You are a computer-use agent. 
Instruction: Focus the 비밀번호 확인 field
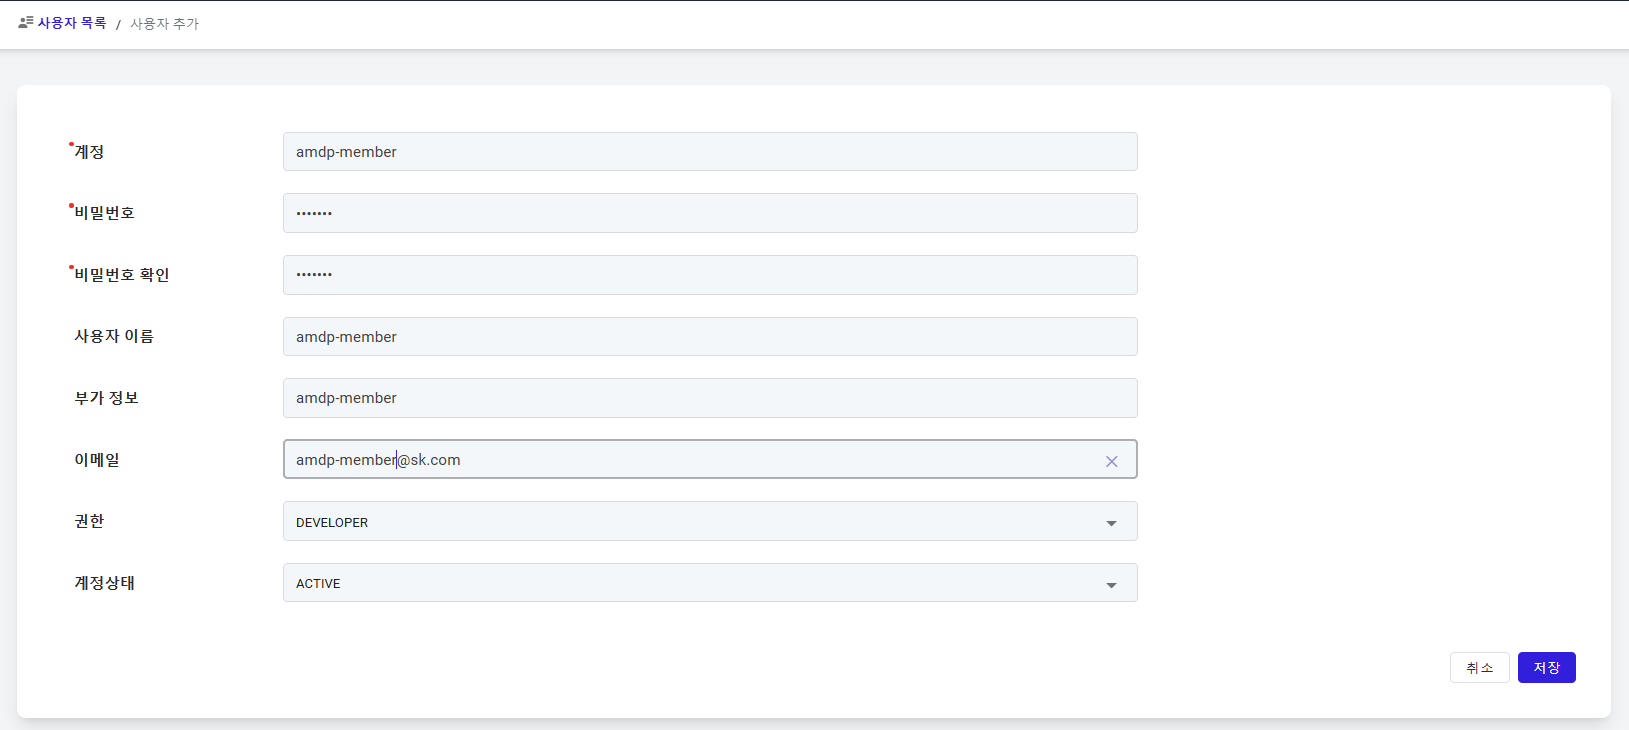pyautogui.click(x=710, y=275)
